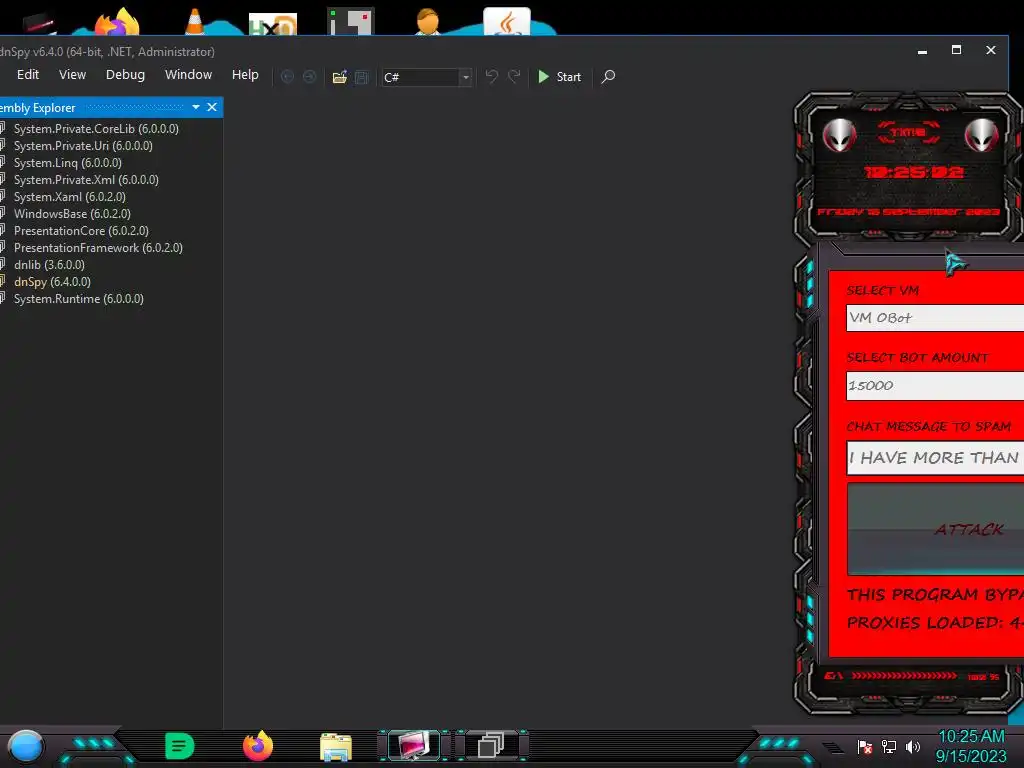Select System.Runtime (6.0.0.0) assembly
This screenshot has height=768, width=1024.
click(x=78, y=298)
